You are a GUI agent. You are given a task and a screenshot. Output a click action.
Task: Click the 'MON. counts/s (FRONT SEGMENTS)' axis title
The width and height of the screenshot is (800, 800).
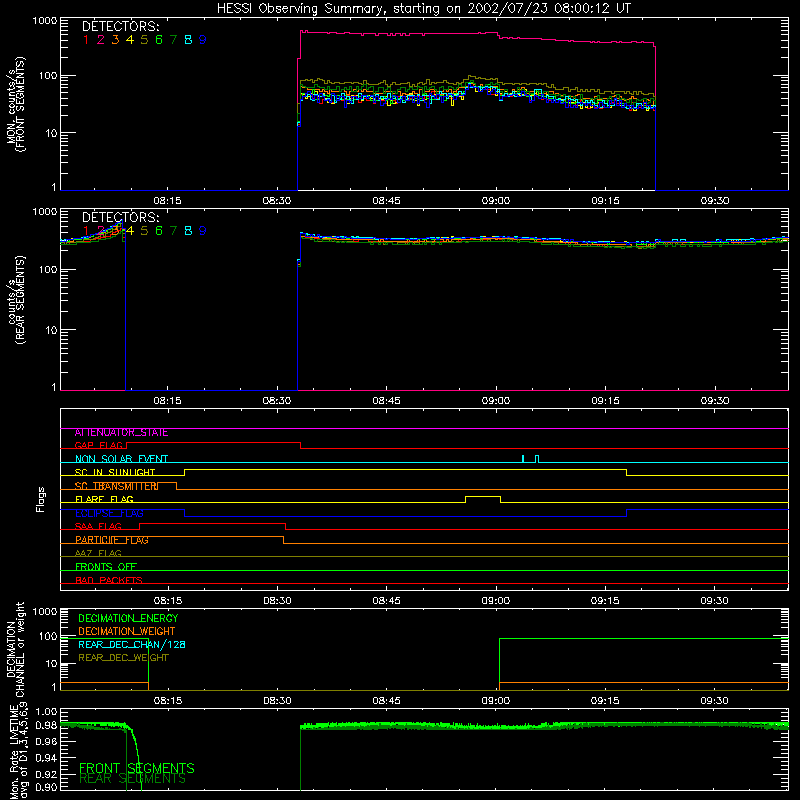pos(15,104)
